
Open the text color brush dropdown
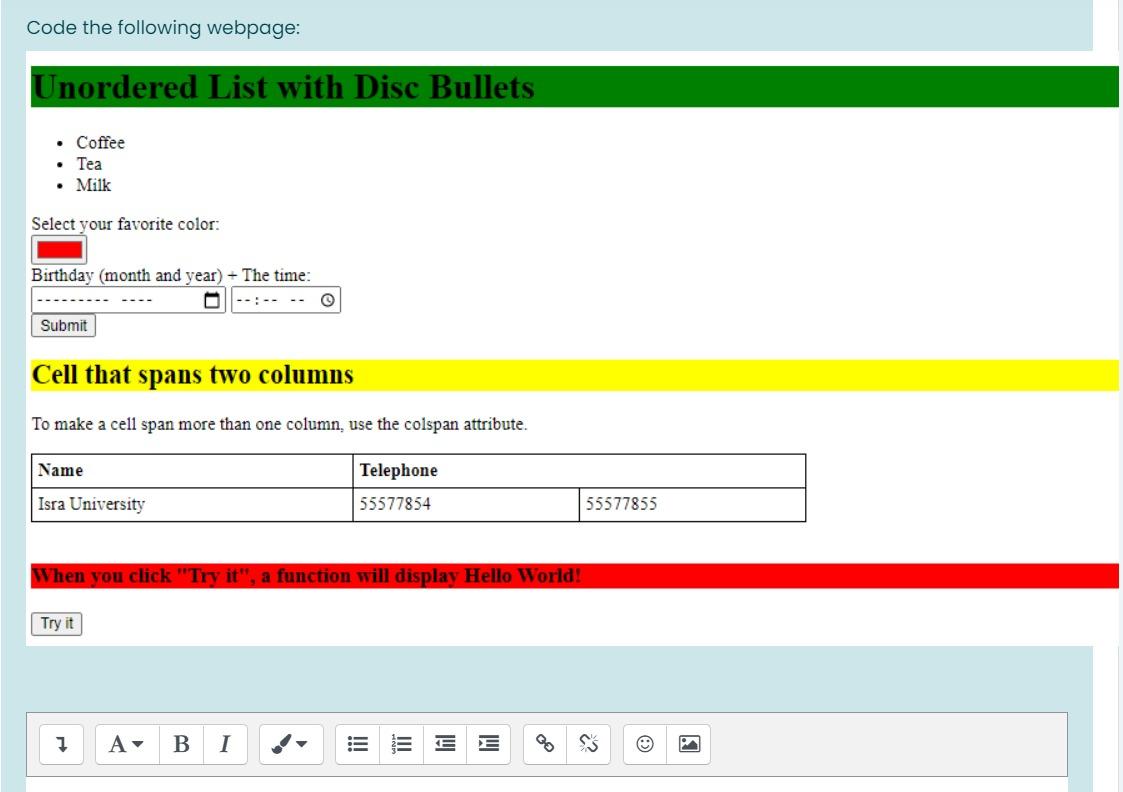tap(291, 744)
